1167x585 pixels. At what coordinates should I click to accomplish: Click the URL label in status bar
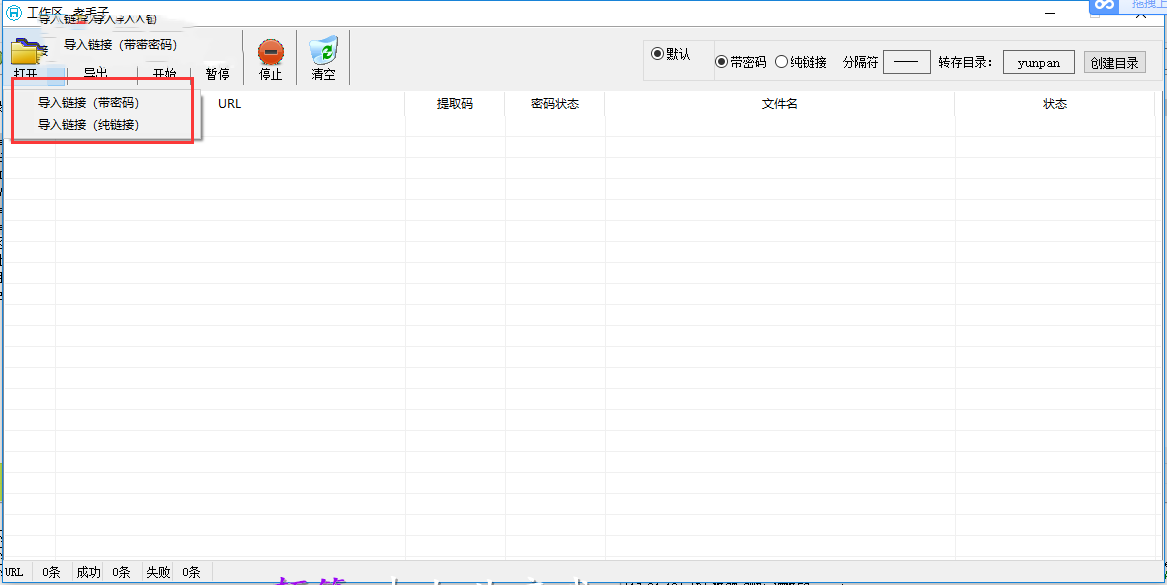pyautogui.click(x=14, y=572)
